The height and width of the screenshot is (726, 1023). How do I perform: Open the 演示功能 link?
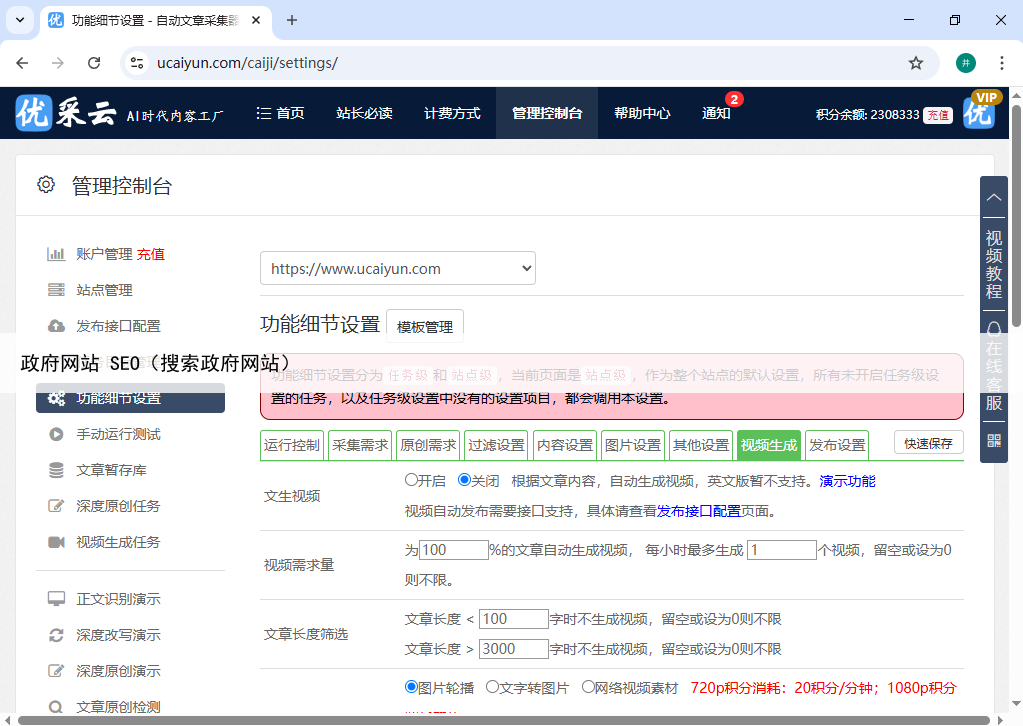[x=847, y=481]
